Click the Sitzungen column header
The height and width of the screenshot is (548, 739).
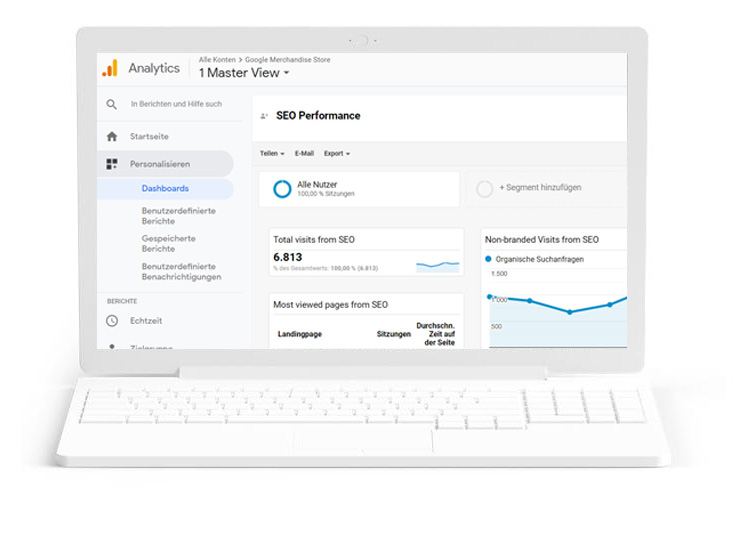tap(394, 334)
